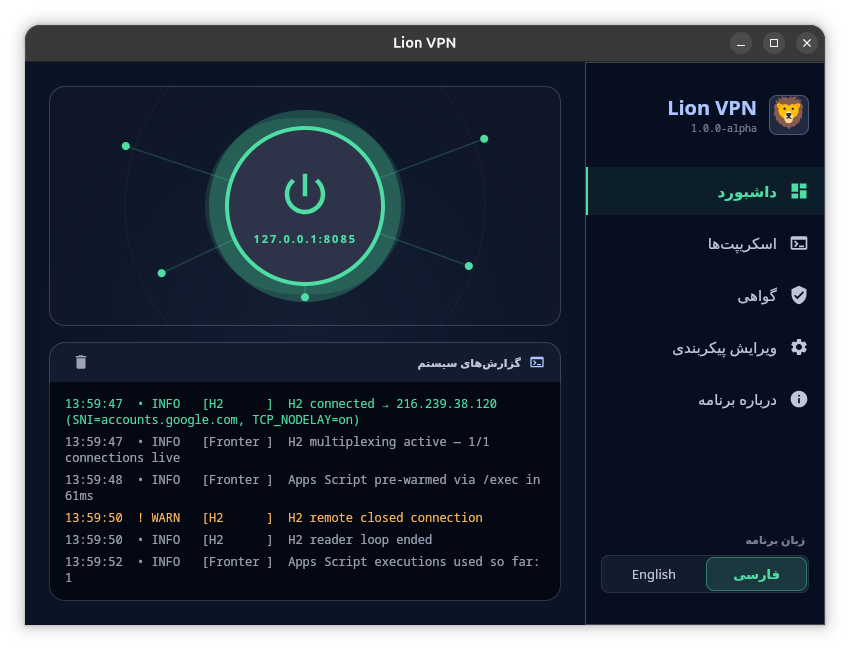This screenshot has width=850, height=650.
Task: Click the زبان برنامه language label
Action: point(775,540)
